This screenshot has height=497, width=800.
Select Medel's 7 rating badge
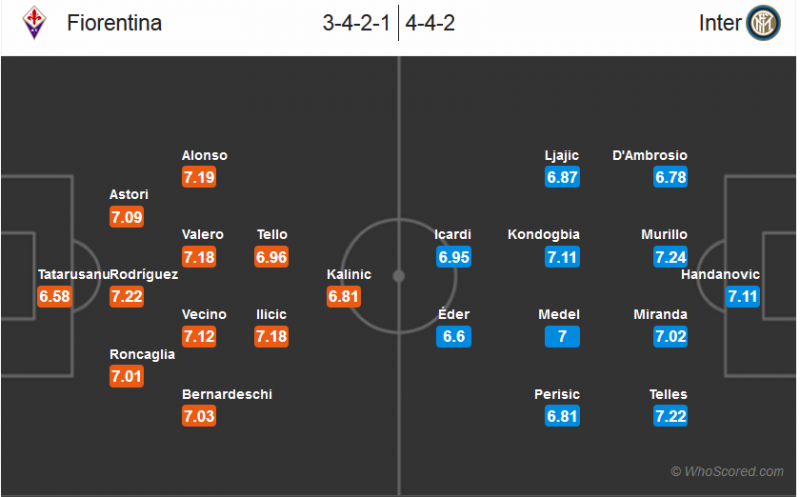563,336
